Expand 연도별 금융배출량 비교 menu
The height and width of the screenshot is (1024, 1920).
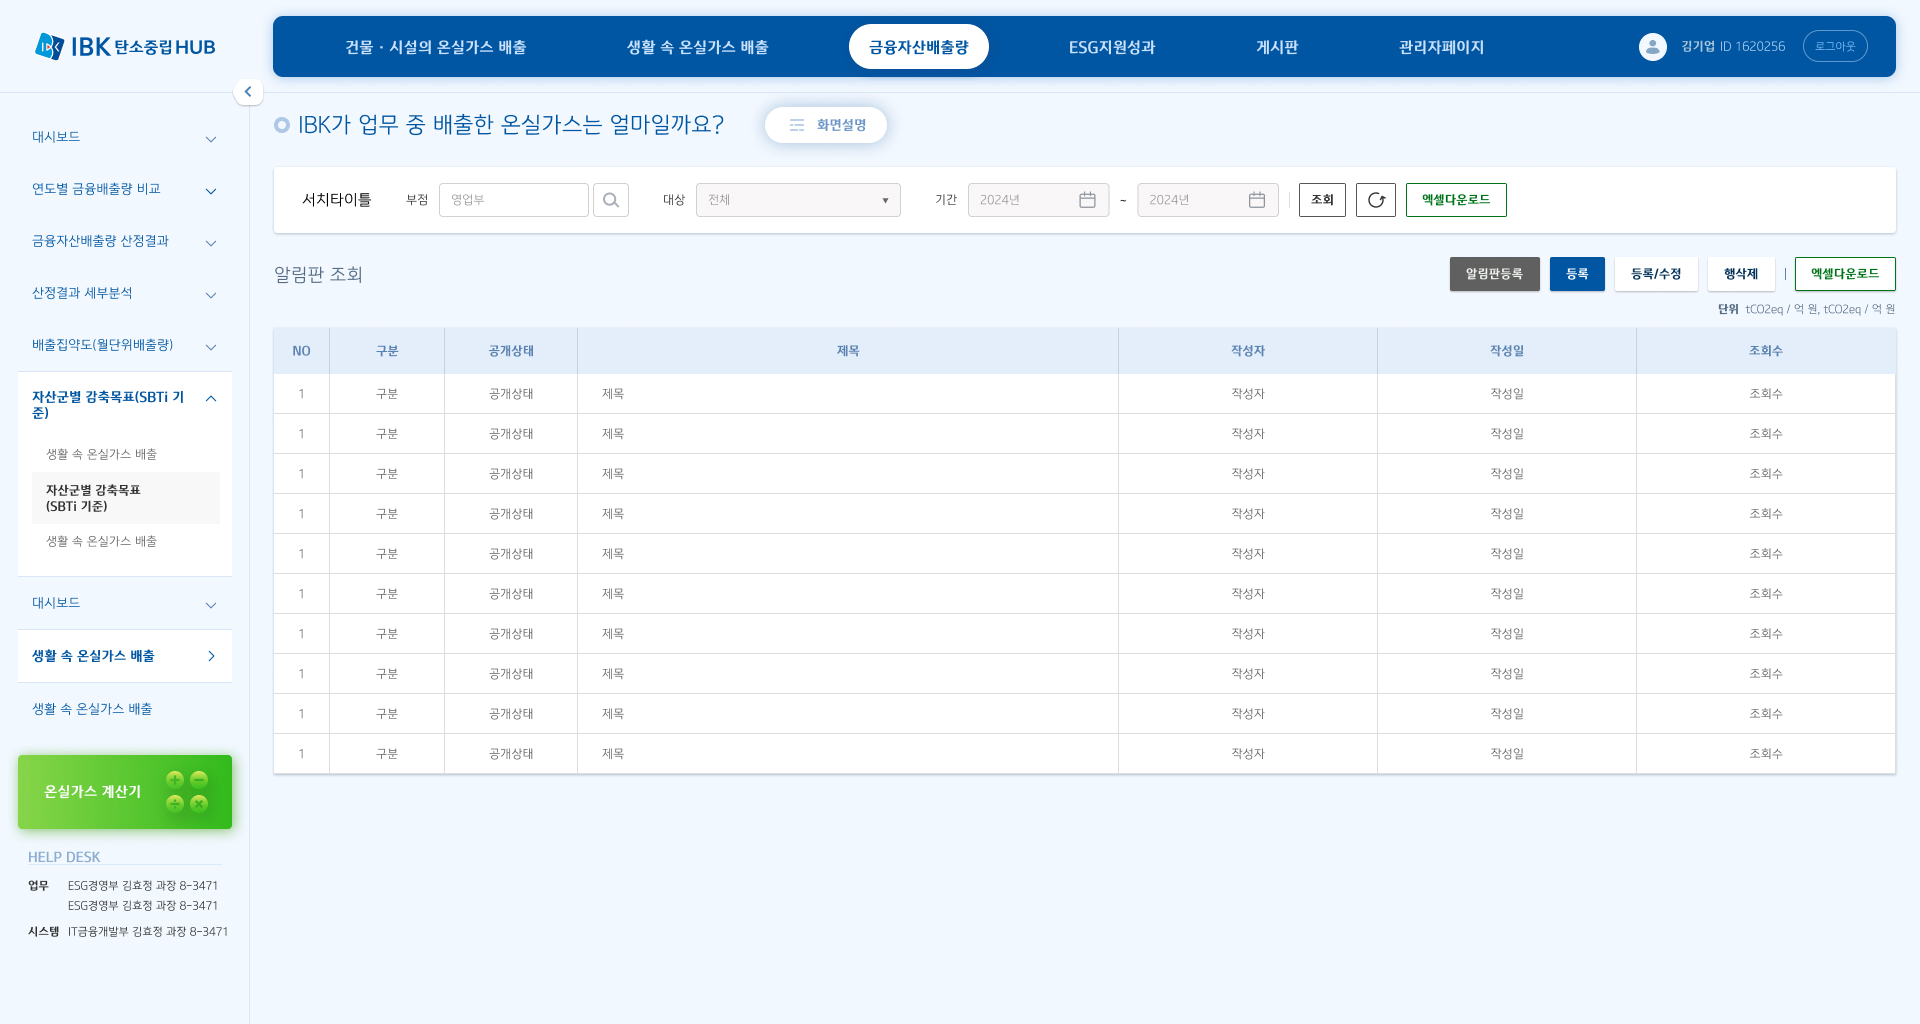124,189
